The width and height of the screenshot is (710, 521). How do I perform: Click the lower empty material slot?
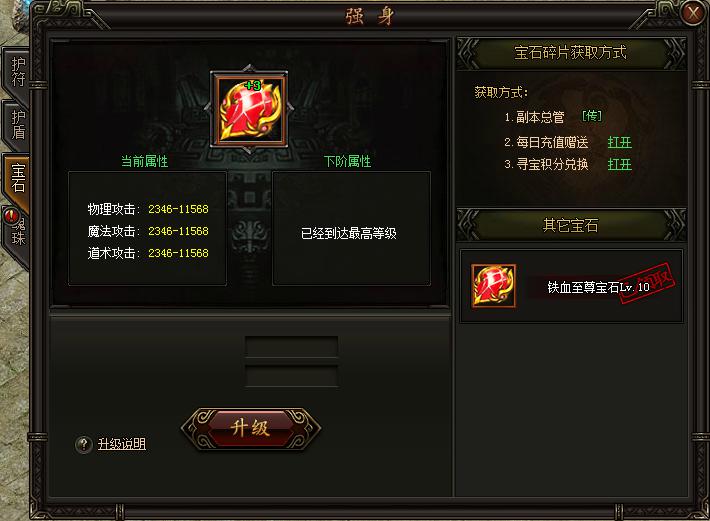point(292,376)
